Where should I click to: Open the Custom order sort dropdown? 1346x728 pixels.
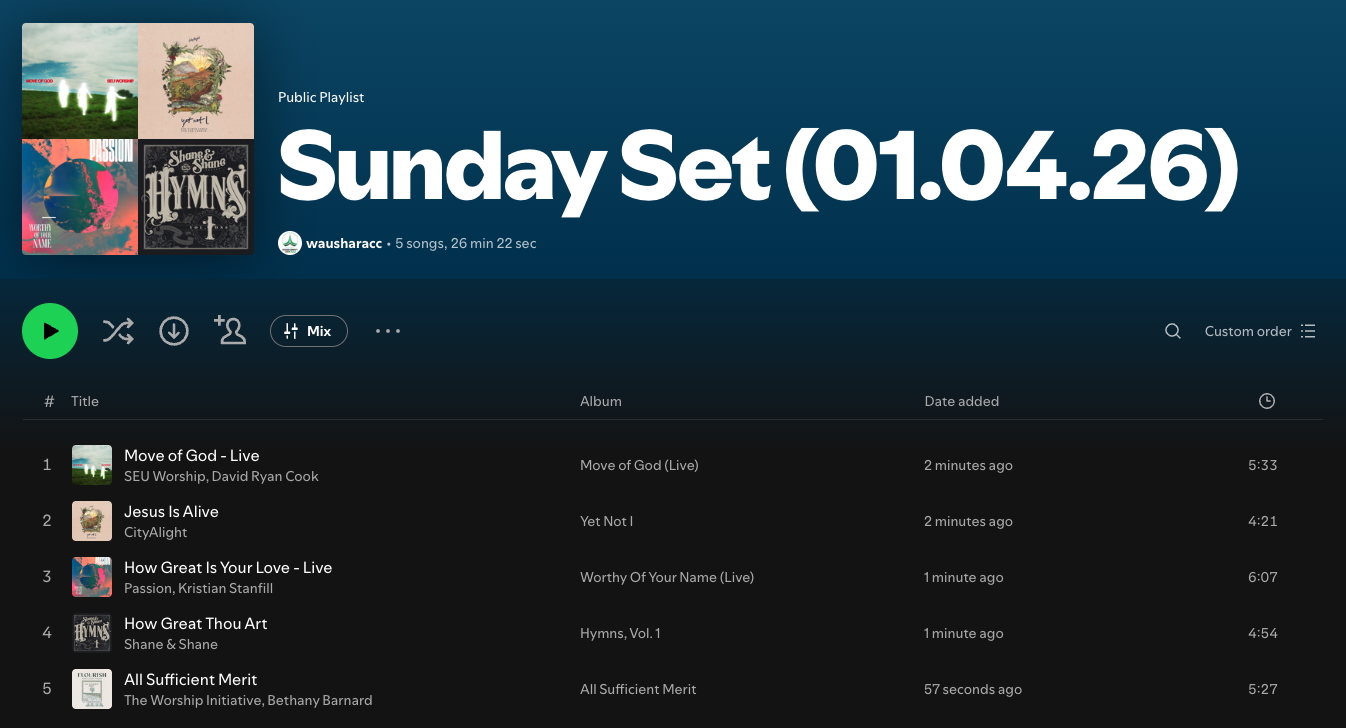click(x=1259, y=331)
